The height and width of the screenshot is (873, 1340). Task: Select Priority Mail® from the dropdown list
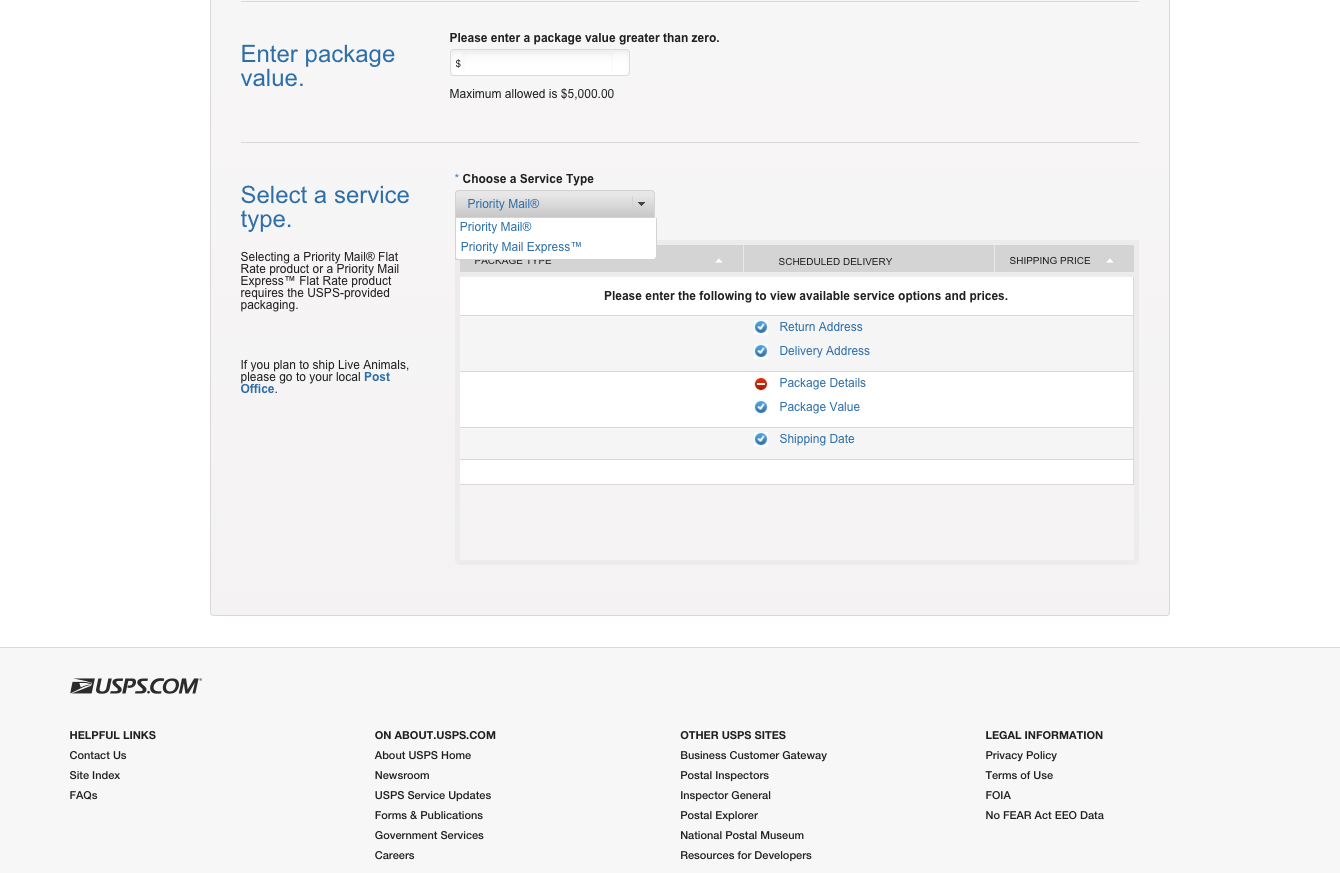point(496,227)
